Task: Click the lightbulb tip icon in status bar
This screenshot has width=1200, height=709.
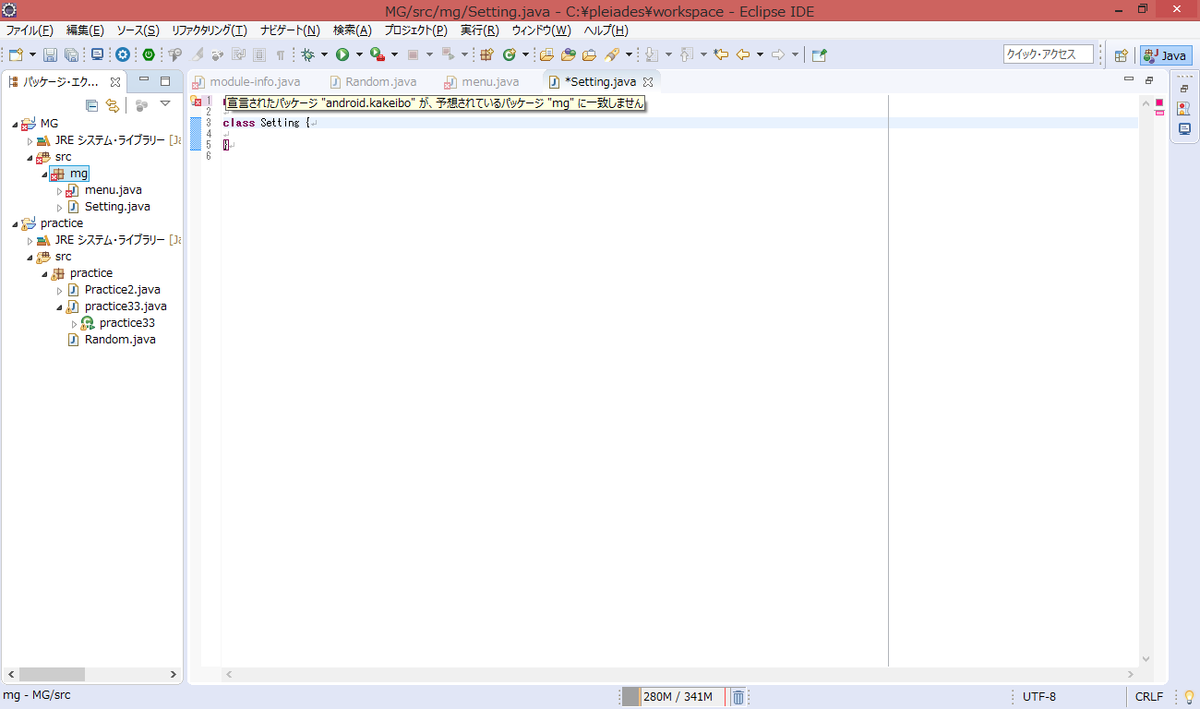Action: pyautogui.click(x=1190, y=697)
